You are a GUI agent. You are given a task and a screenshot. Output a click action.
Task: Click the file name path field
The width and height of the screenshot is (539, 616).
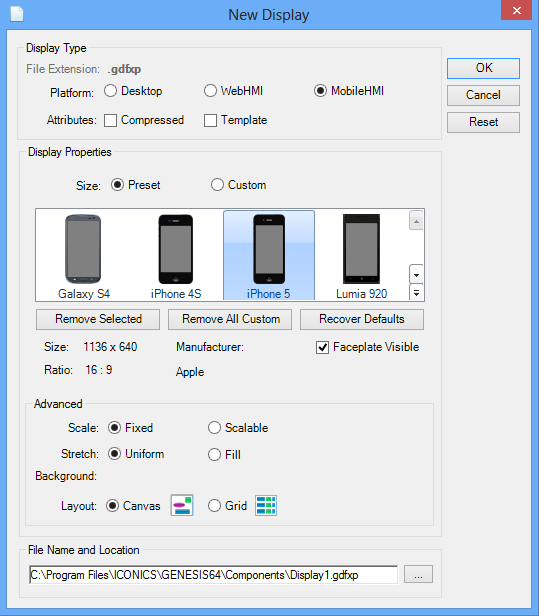click(x=213, y=575)
